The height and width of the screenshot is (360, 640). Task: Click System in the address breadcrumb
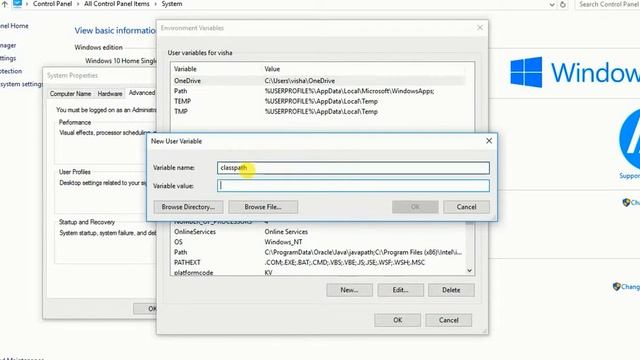pyautogui.click(x=172, y=4)
